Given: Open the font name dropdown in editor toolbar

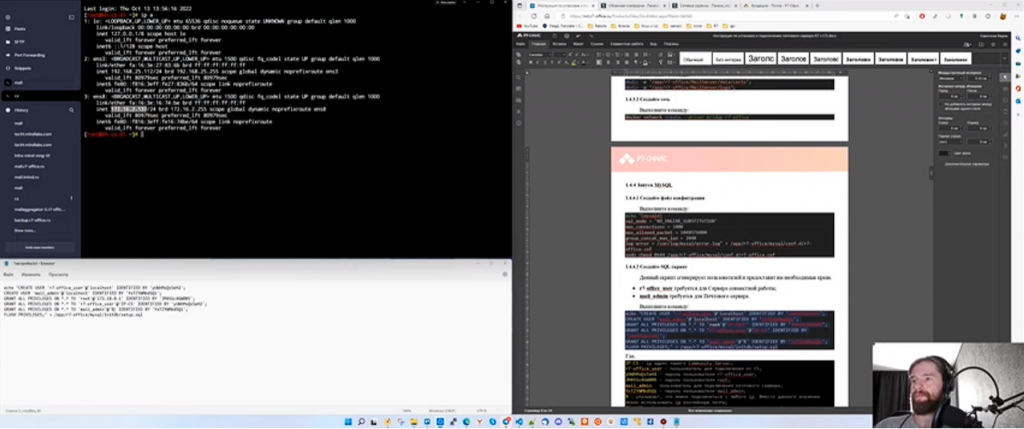Looking at the screenshot, I should [538, 54].
